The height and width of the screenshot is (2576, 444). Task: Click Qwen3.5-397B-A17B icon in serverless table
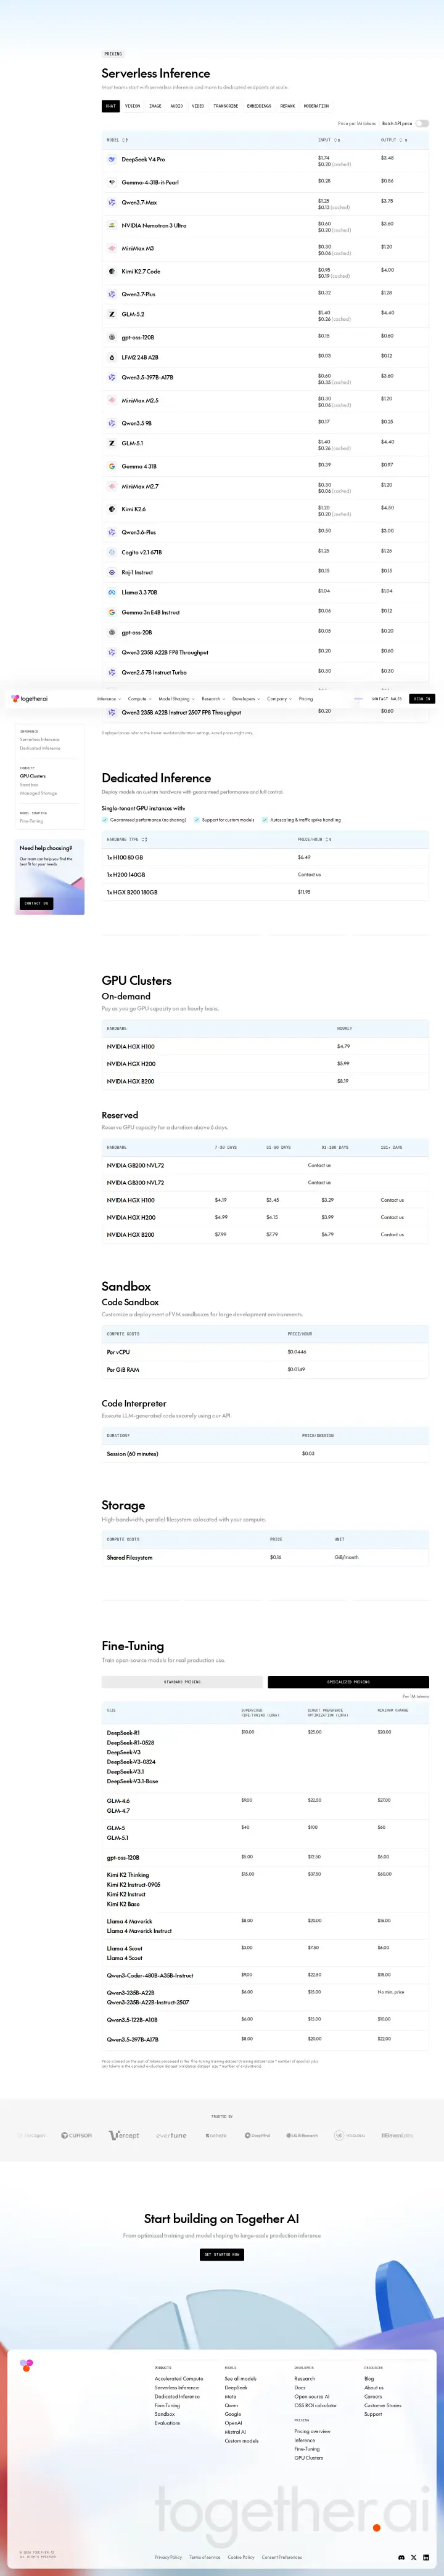(x=112, y=377)
